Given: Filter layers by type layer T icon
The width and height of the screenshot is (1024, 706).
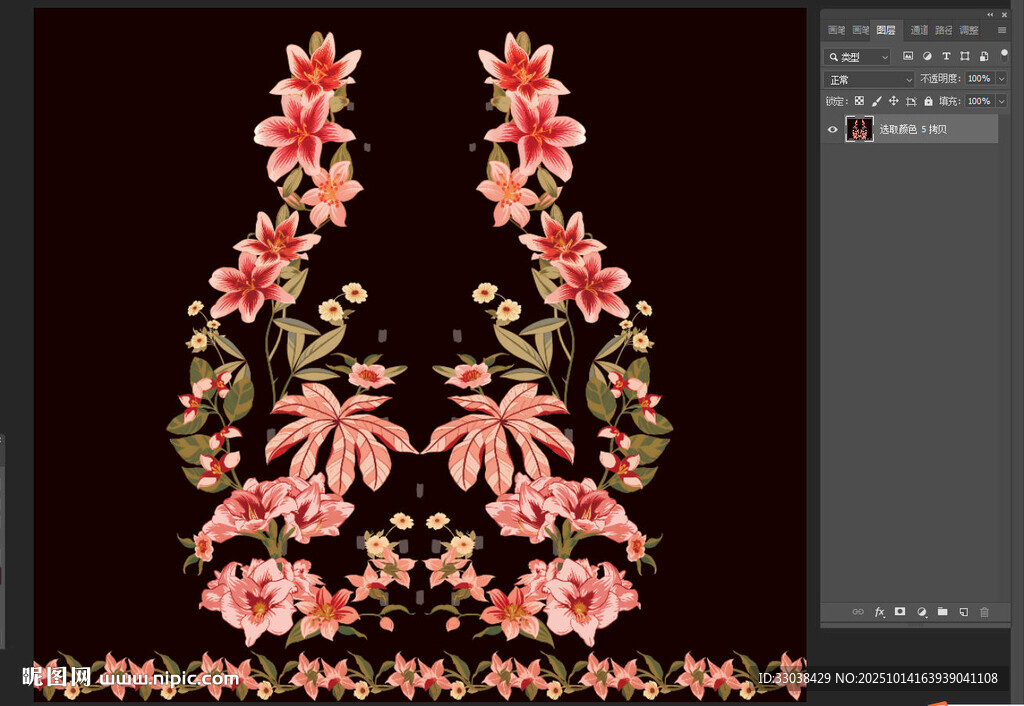Looking at the screenshot, I should click(946, 56).
